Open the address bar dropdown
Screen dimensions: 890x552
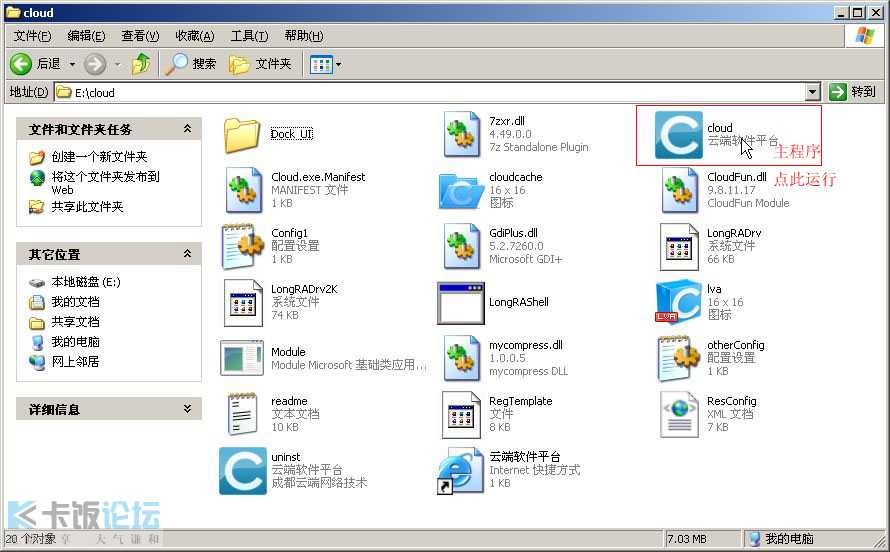[x=813, y=92]
